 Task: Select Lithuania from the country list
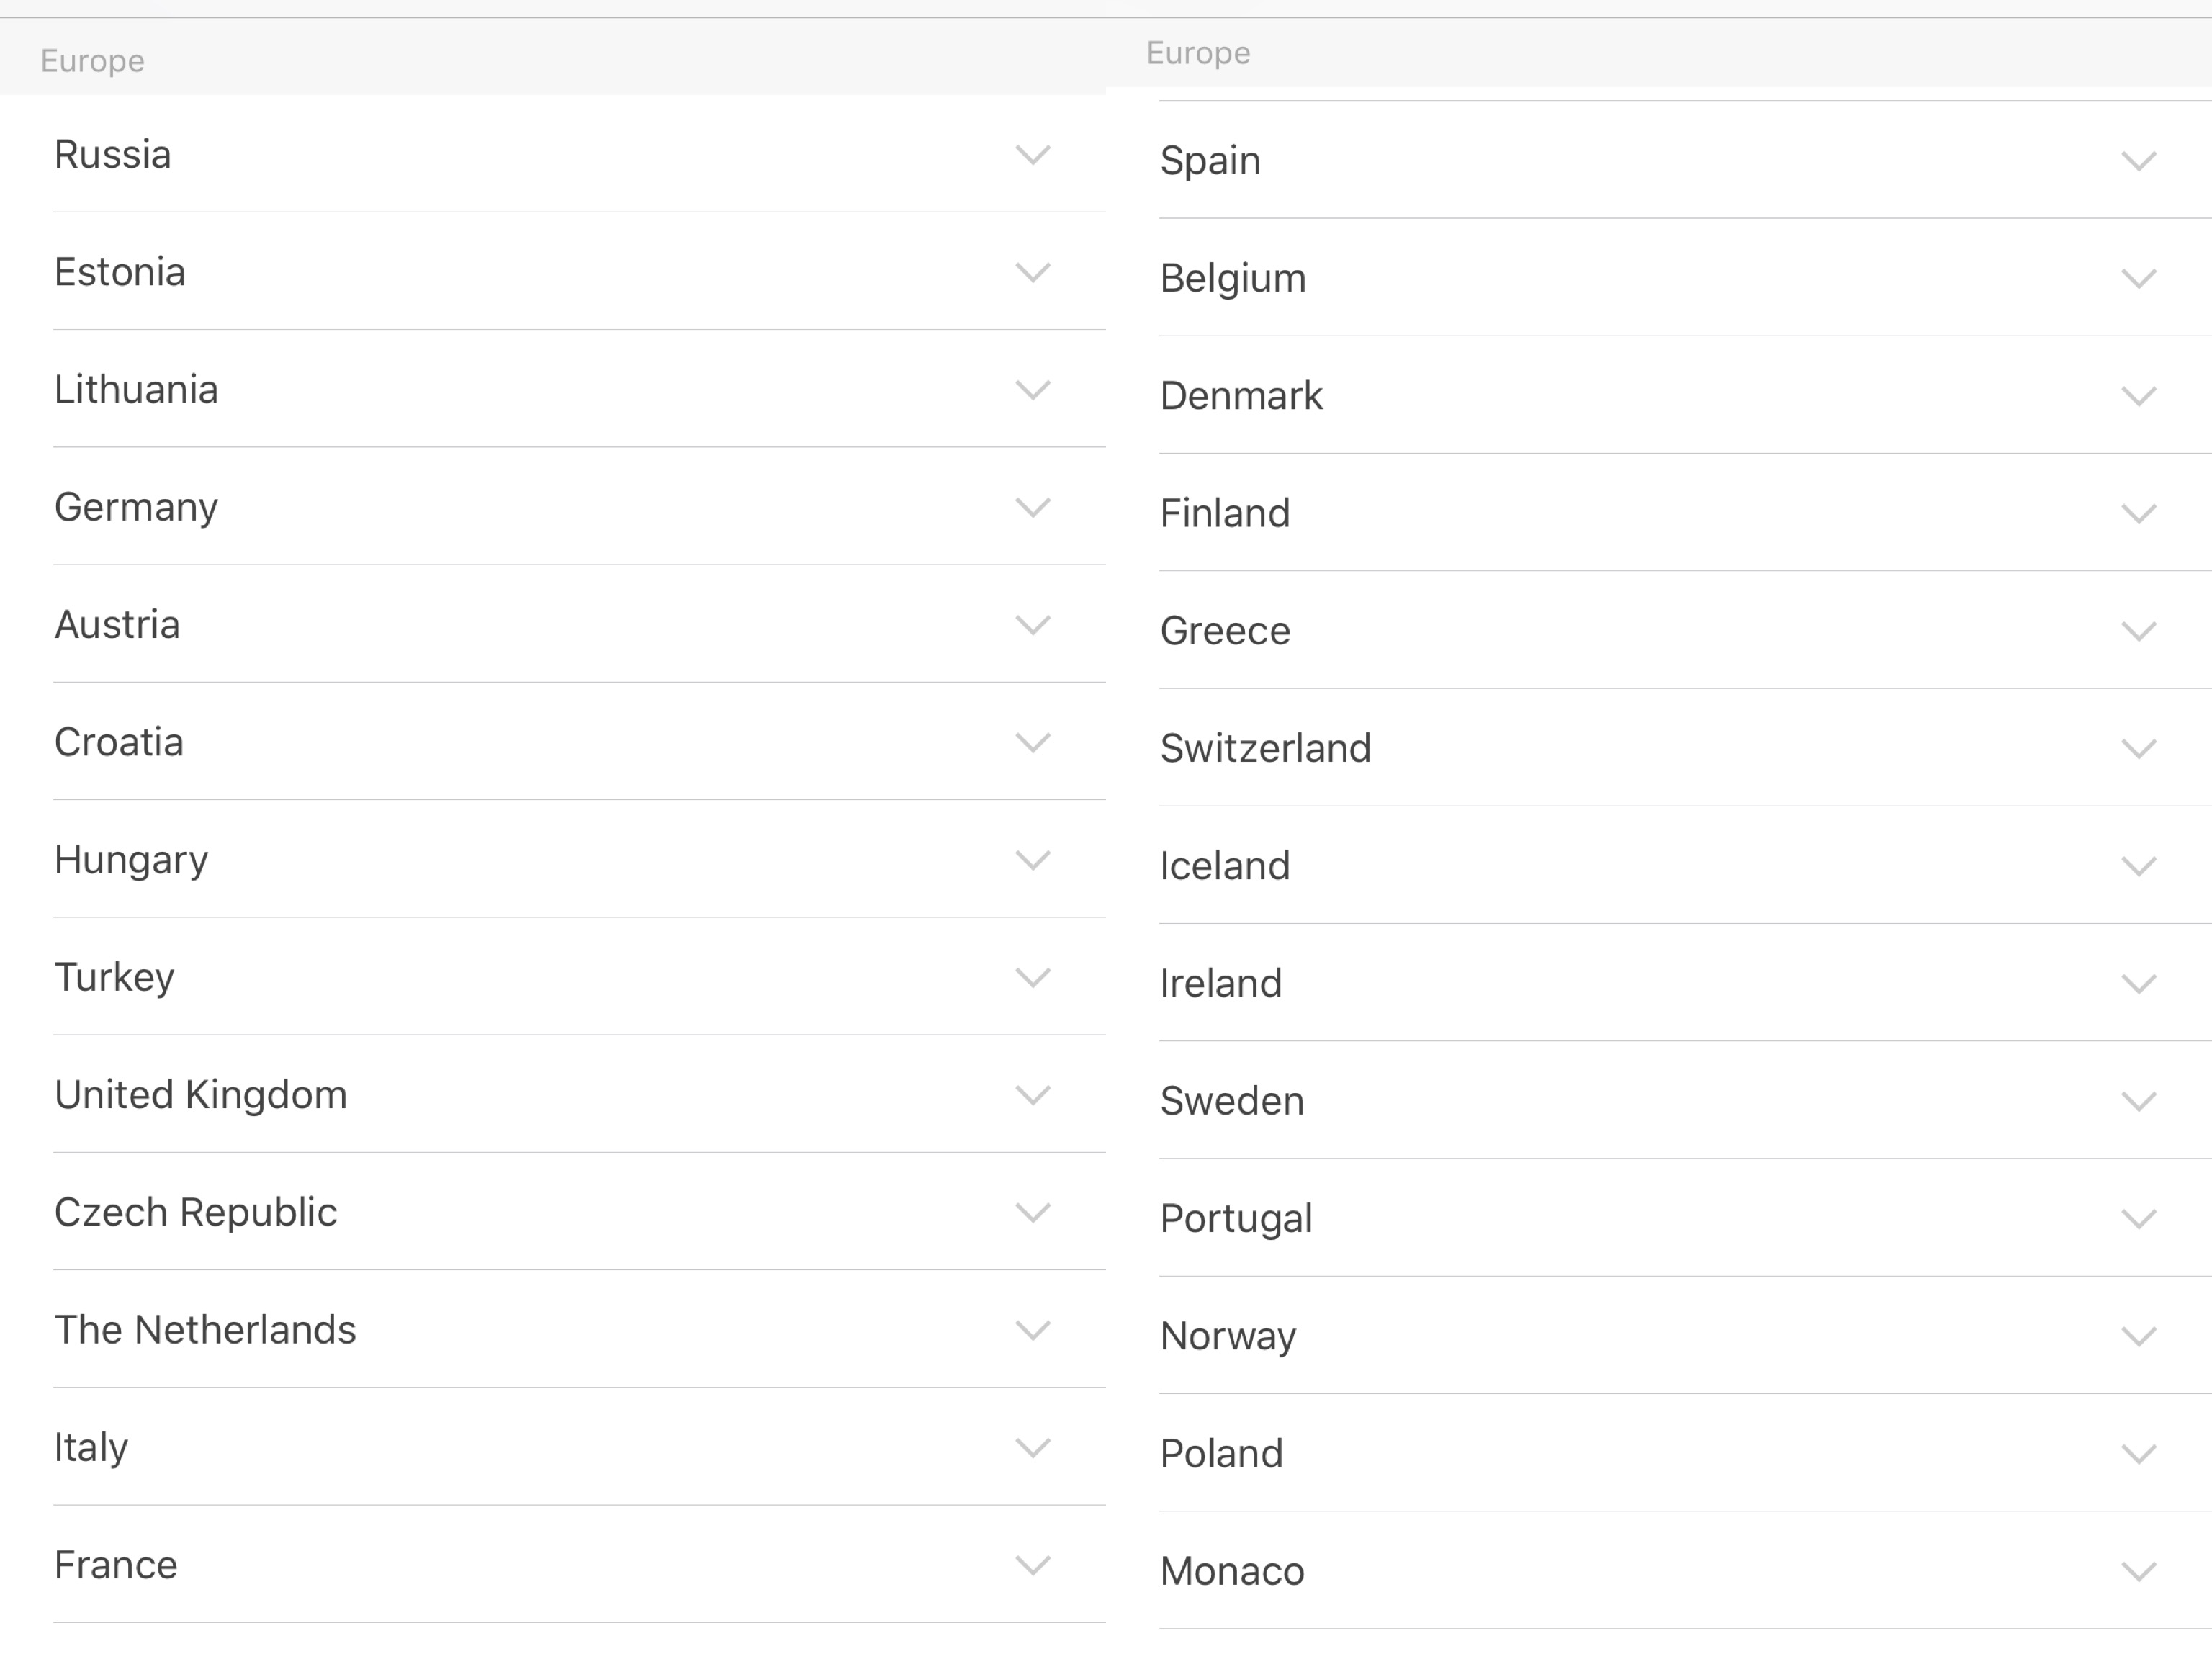pyautogui.click(x=136, y=390)
